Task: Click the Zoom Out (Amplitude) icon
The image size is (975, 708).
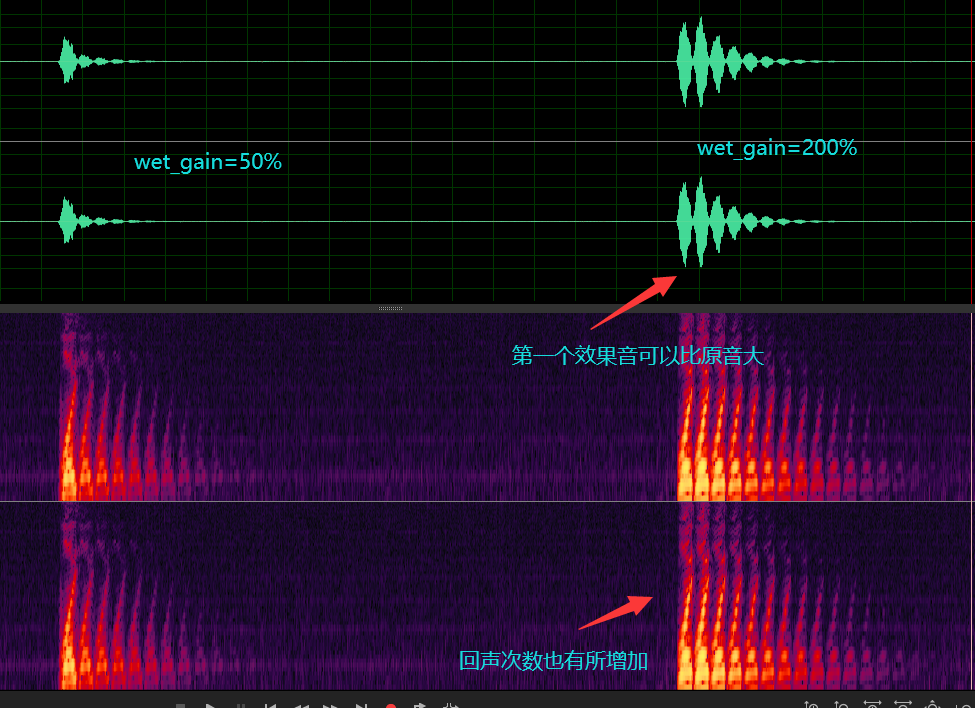Action: (x=841, y=705)
